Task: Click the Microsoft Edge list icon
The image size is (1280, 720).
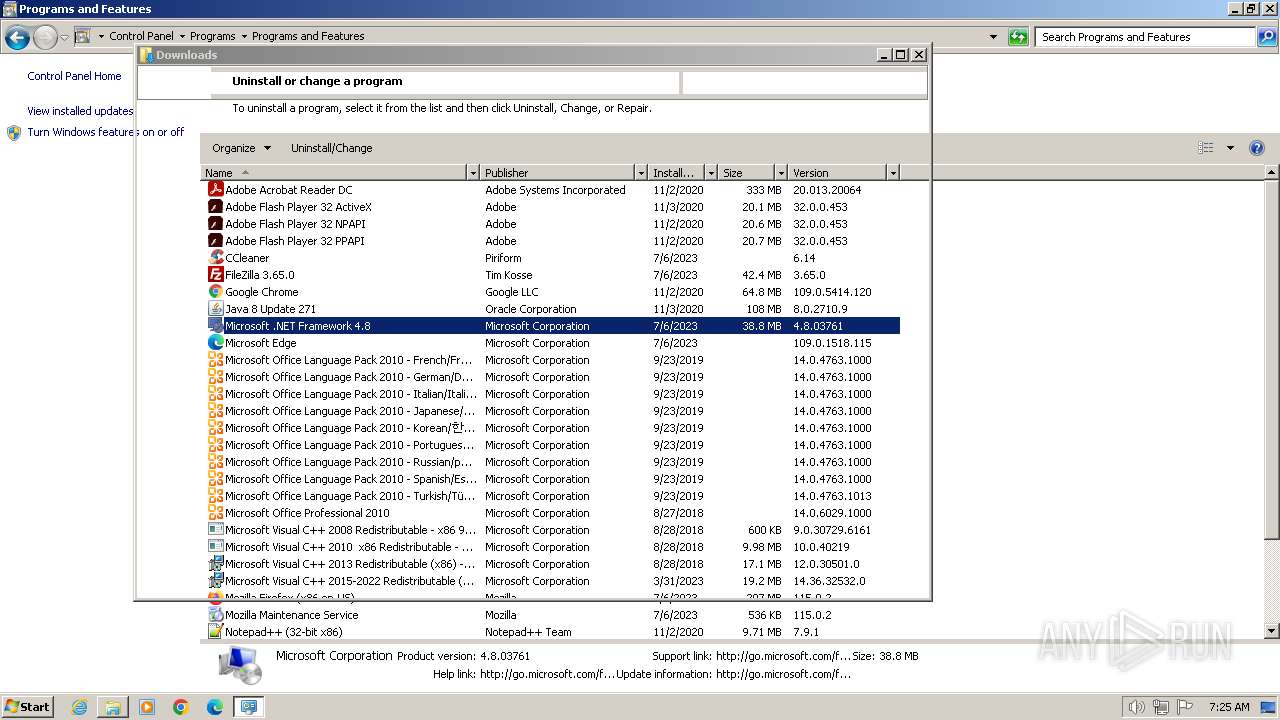Action: pyautogui.click(x=215, y=343)
